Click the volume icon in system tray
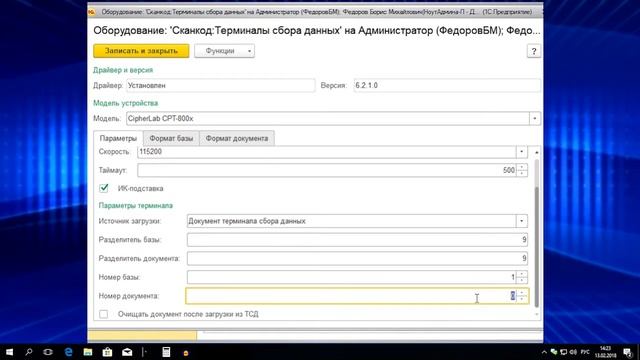The image size is (640, 360). click(x=573, y=352)
